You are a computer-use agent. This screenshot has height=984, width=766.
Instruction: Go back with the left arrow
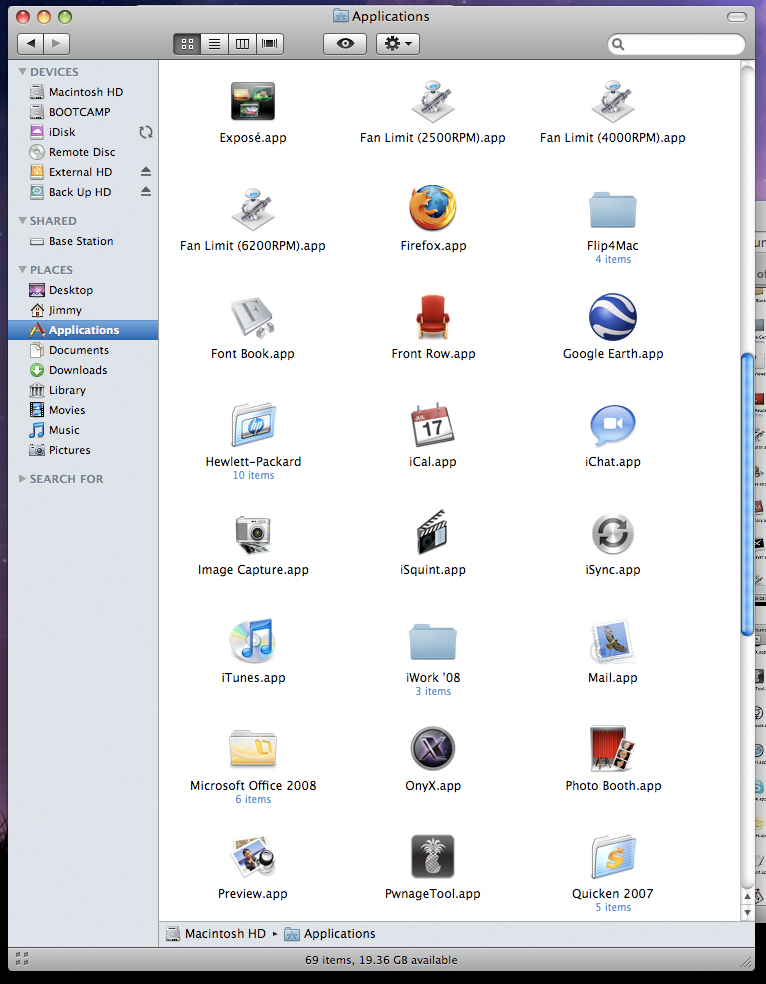pos(30,44)
